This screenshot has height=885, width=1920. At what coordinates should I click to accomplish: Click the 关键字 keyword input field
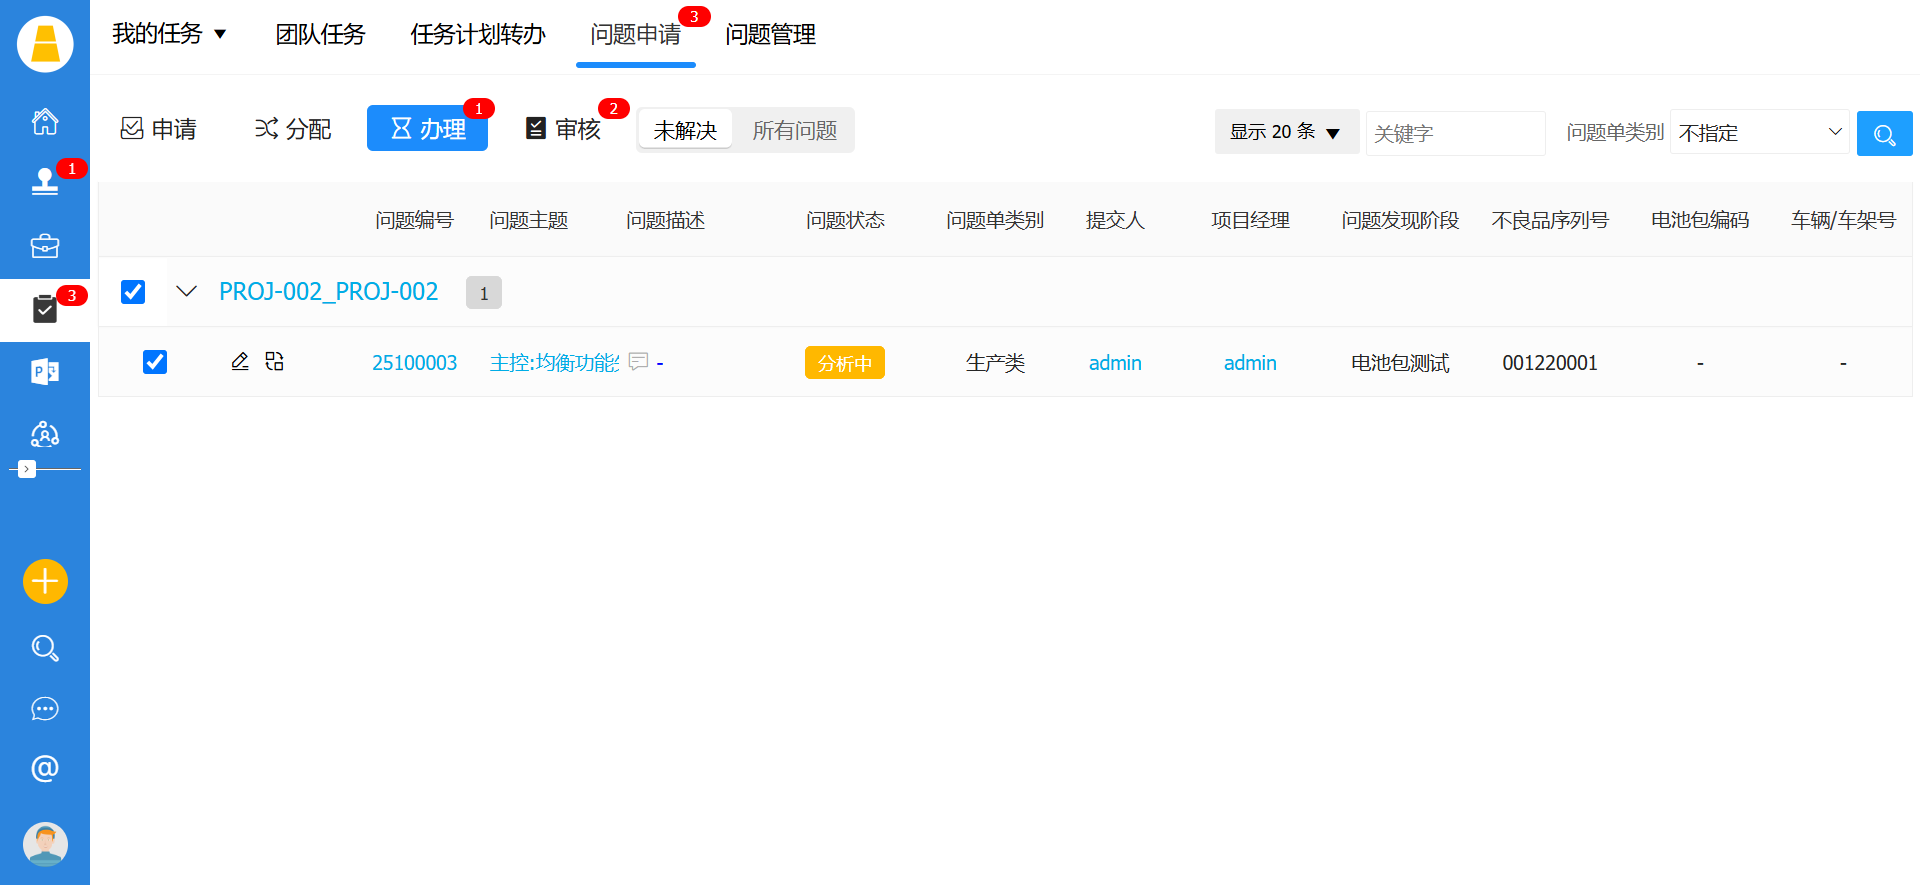tap(1454, 133)
